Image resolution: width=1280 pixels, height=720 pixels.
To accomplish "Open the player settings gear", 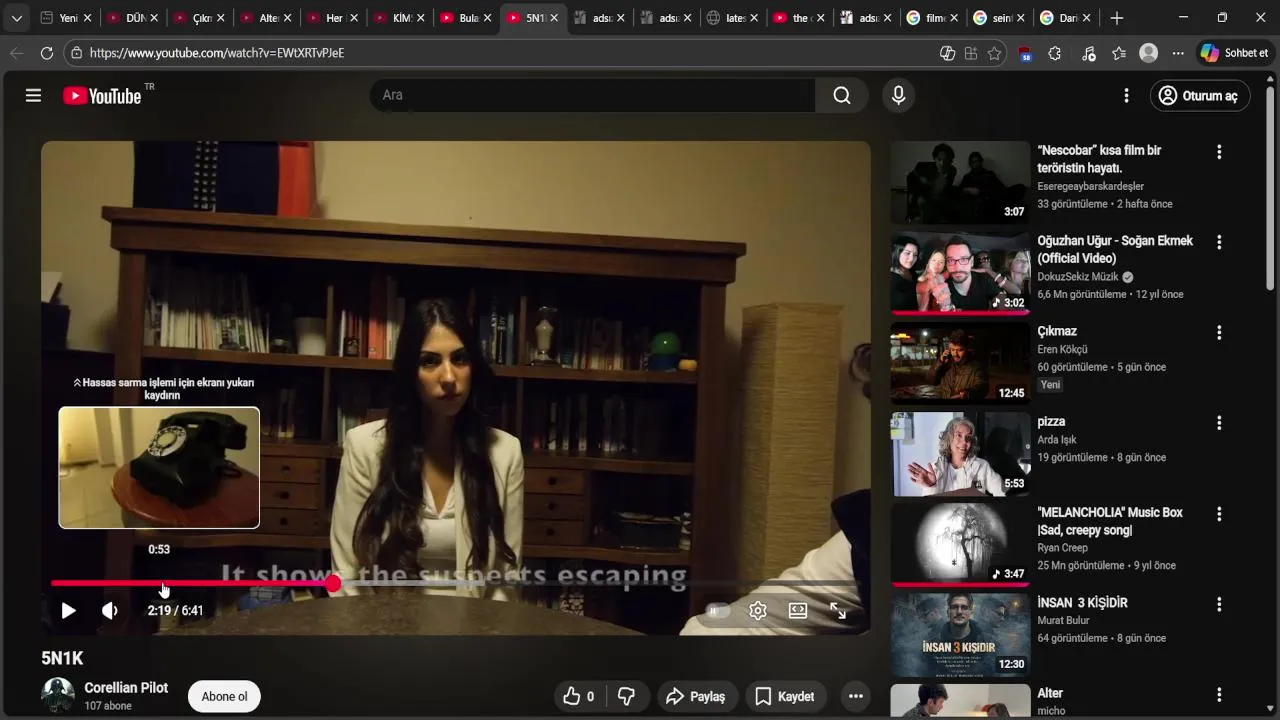I will [758, 610].
